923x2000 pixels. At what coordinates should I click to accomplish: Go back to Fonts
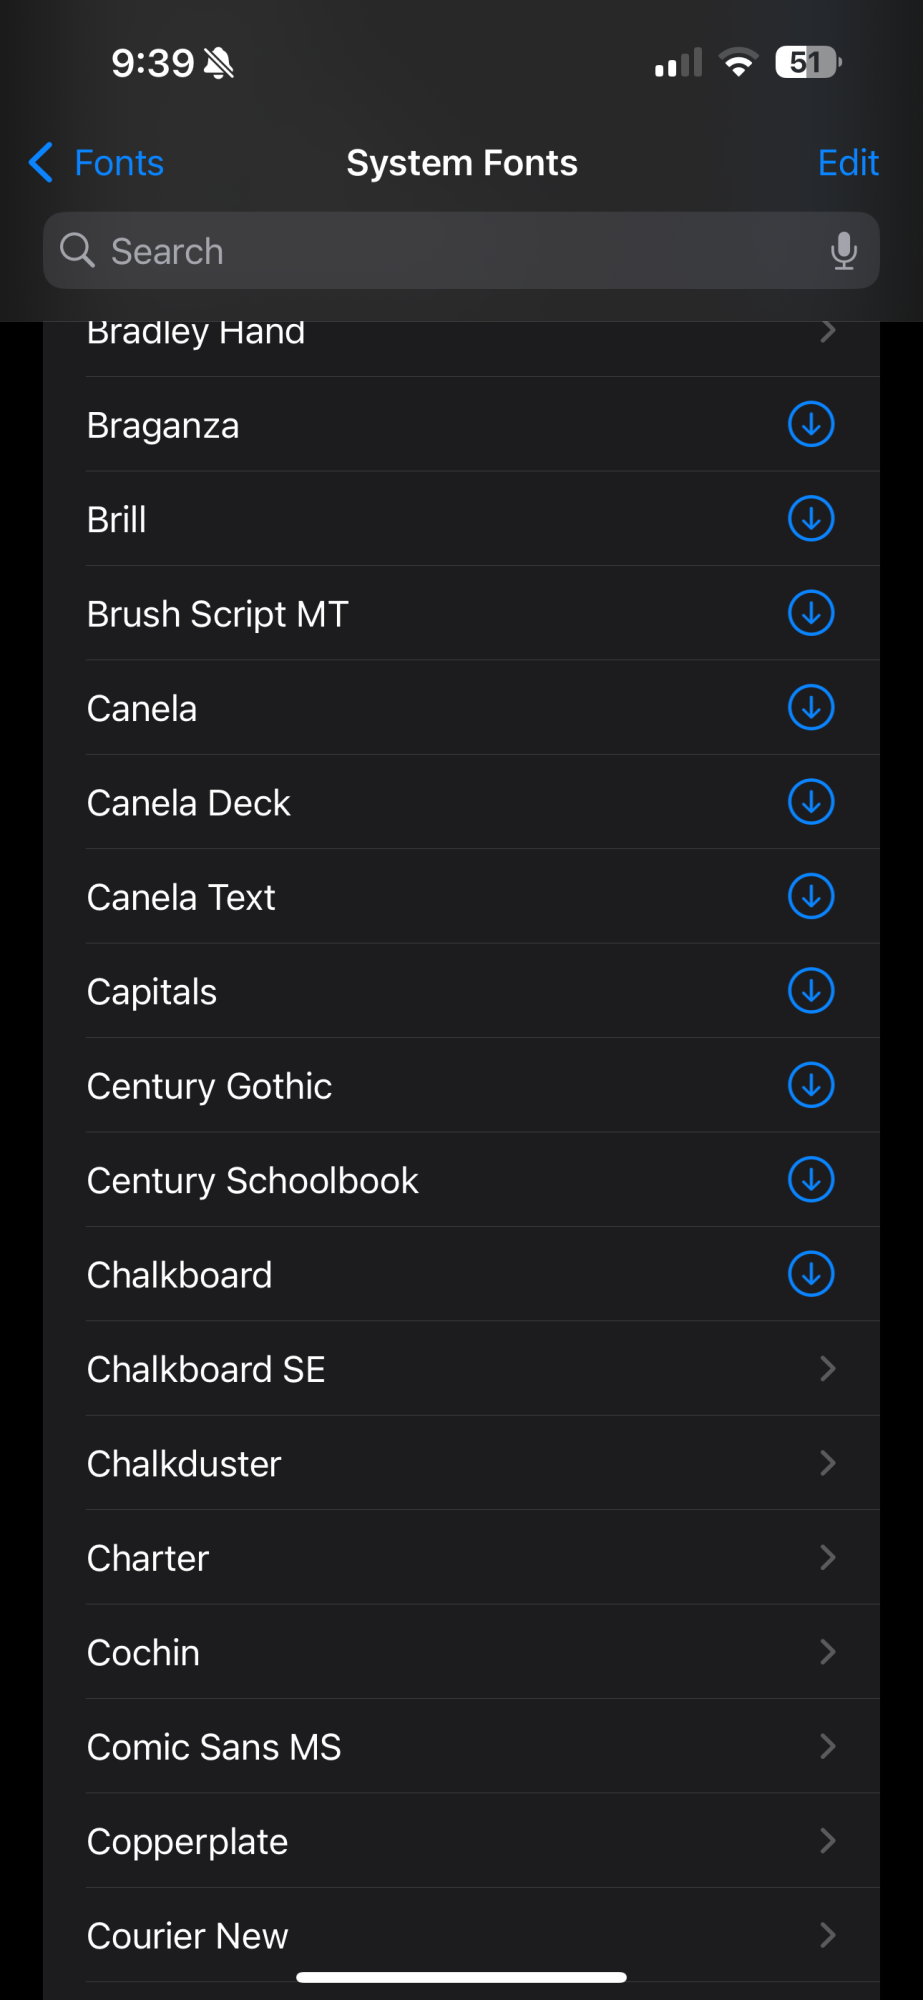coord(97,163)
